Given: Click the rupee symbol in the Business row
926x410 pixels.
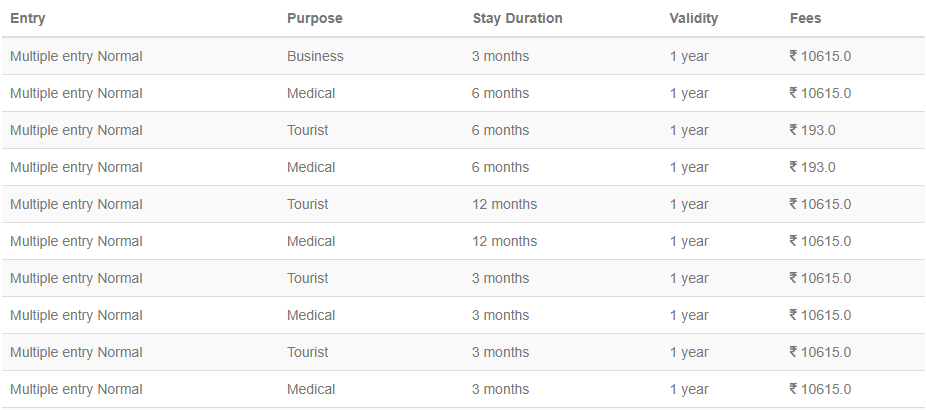Looking at the screenshot, I should point(793,56).
